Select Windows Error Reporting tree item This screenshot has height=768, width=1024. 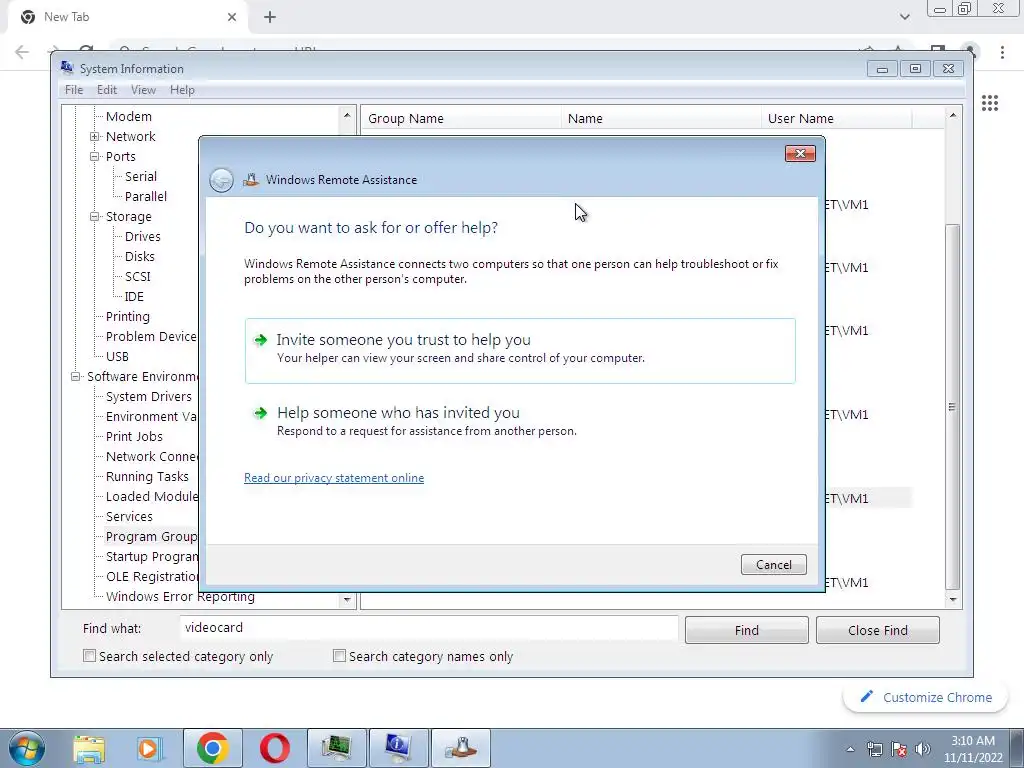[180, 597]
